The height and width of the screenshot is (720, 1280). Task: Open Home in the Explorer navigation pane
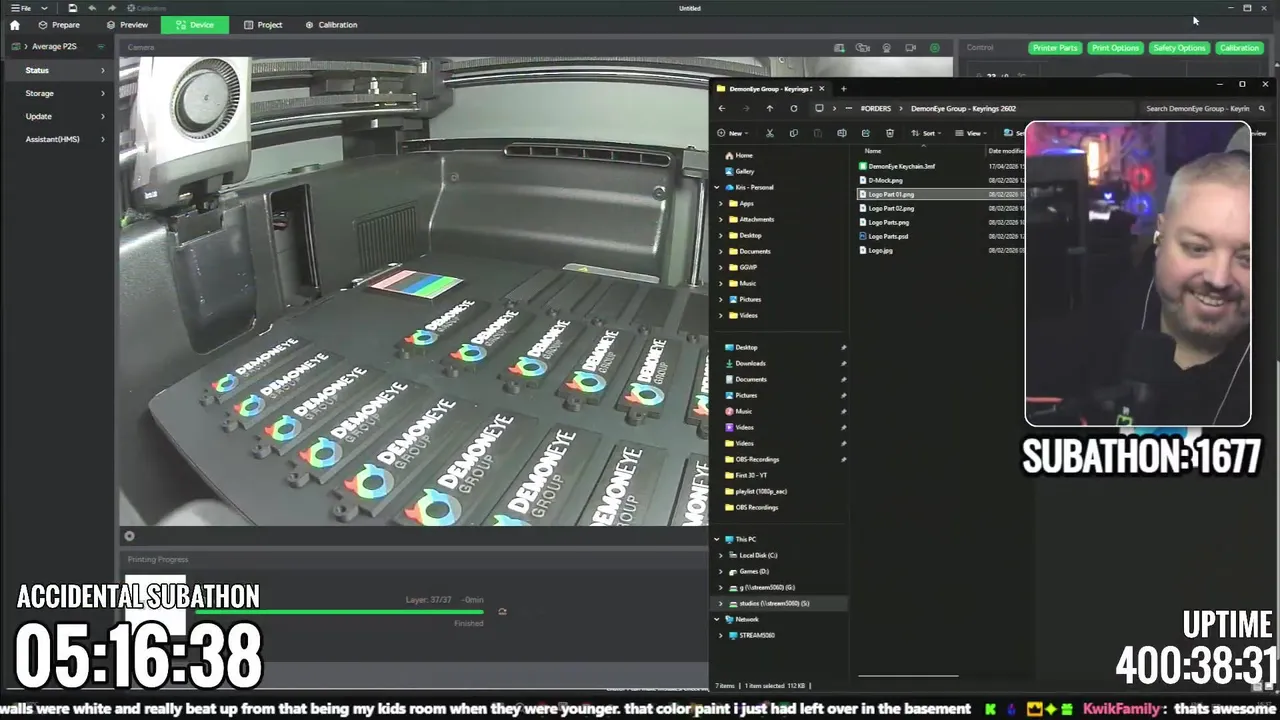point(739,155)
